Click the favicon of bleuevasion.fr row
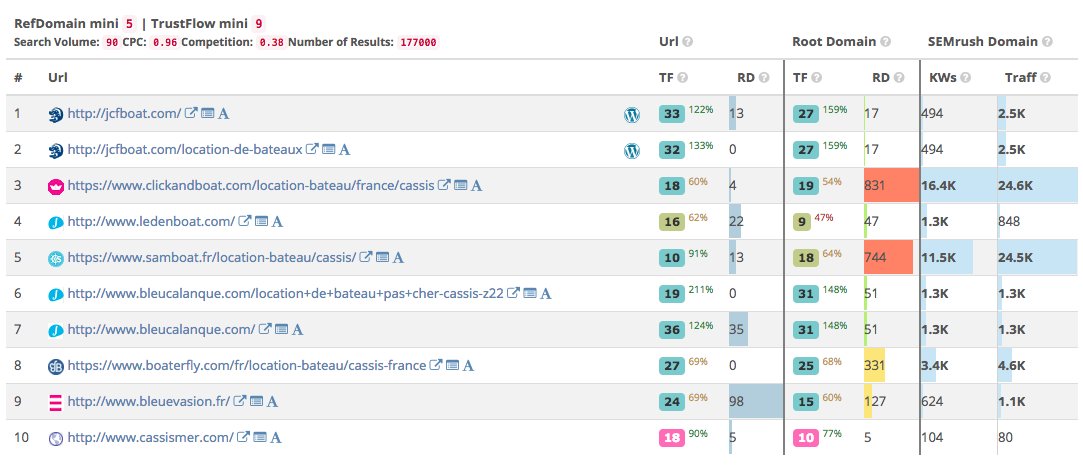Image resolution: width=1083 pixels, height=471 pixels. point(56,401)
